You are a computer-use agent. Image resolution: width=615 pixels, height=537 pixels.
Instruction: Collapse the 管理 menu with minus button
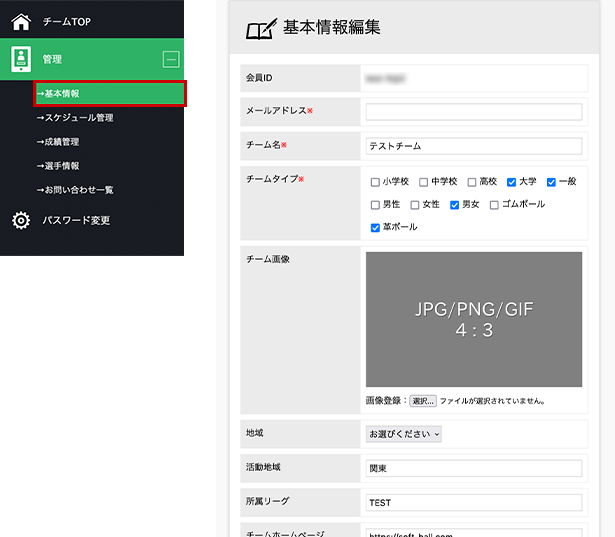pos(170,60)
